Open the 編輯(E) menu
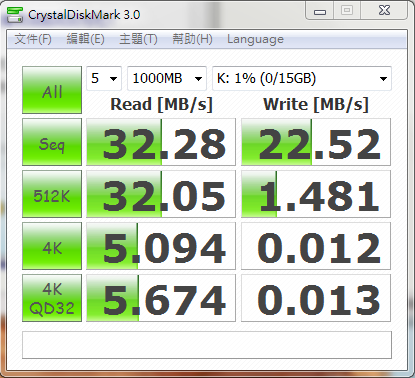415x378 pixels. [x=85, y=39]
